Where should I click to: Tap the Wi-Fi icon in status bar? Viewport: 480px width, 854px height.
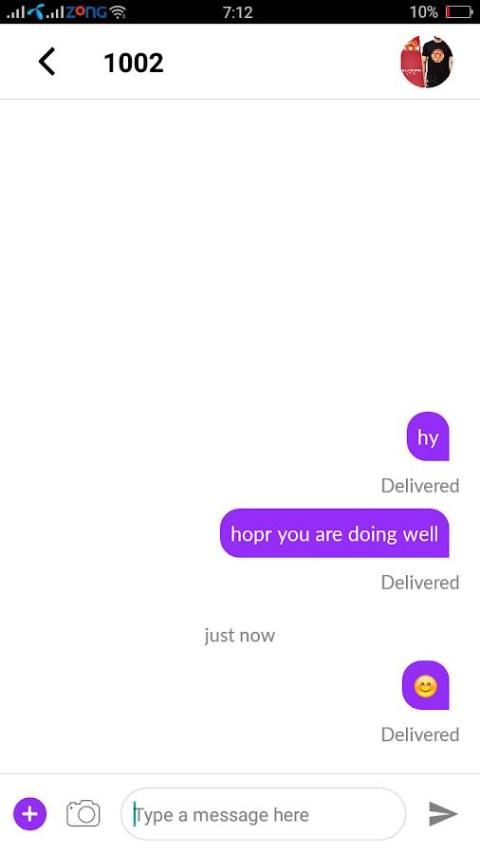[117, 12]
